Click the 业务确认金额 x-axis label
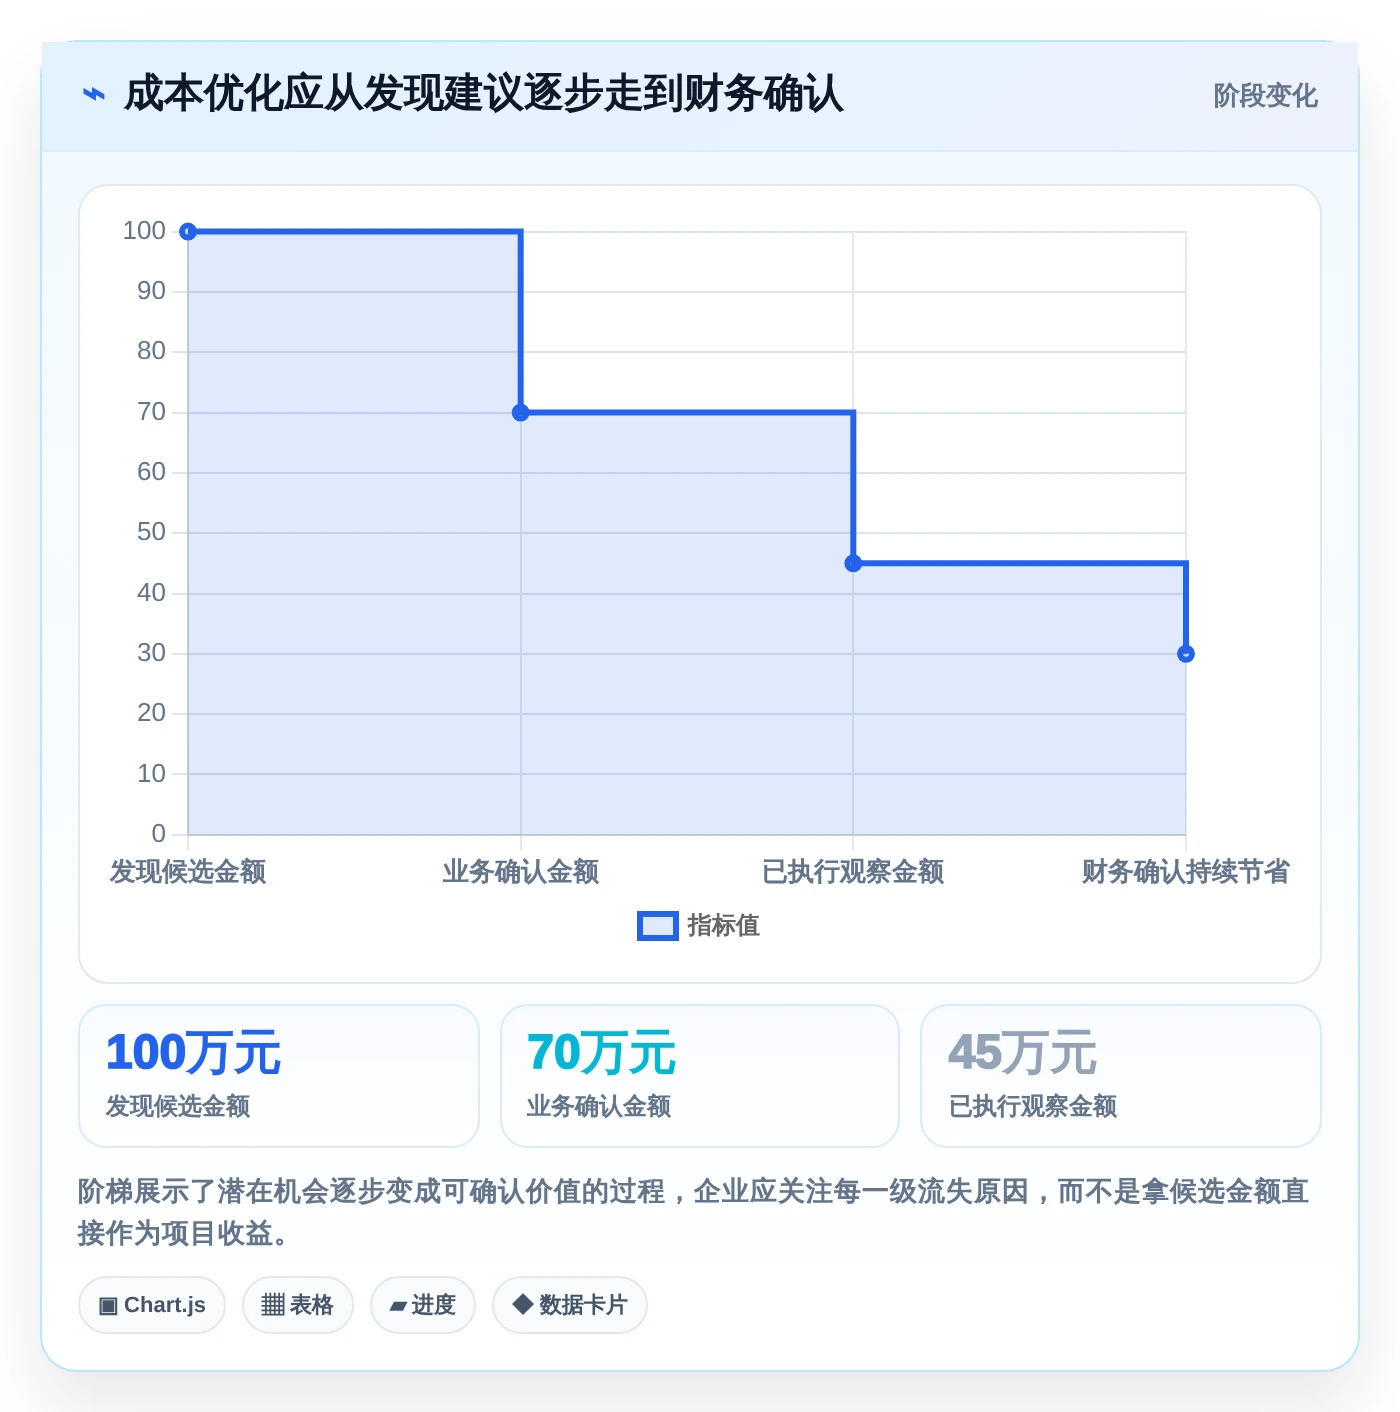Screen dimensions: 1400x1412 click(x=521, y=872)
